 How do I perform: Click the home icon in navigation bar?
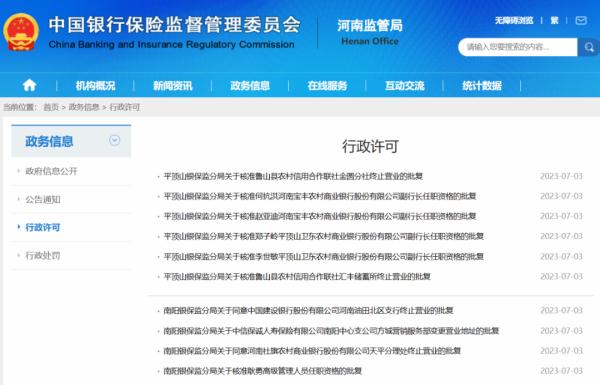tap(29, 85)
